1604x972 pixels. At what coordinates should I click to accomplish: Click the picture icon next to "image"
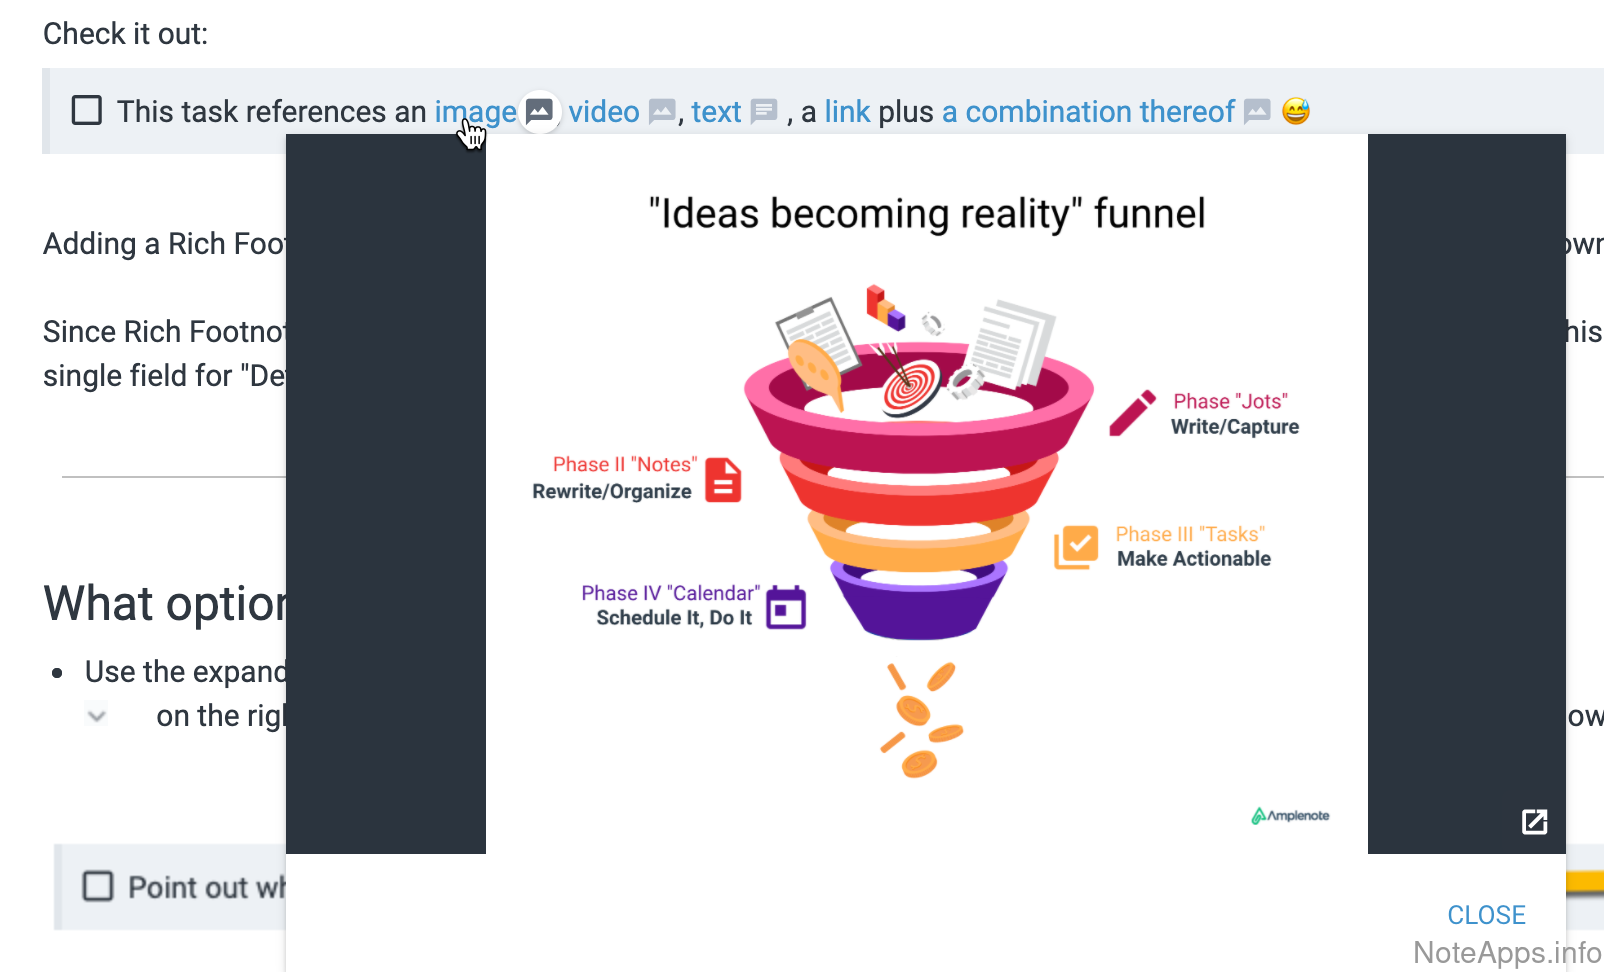(x=539, y=111)
